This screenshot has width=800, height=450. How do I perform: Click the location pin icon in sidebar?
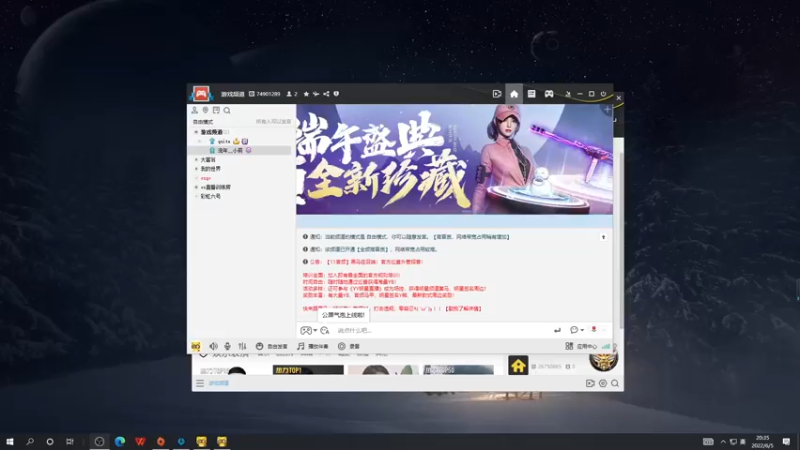tap(205, 110)
